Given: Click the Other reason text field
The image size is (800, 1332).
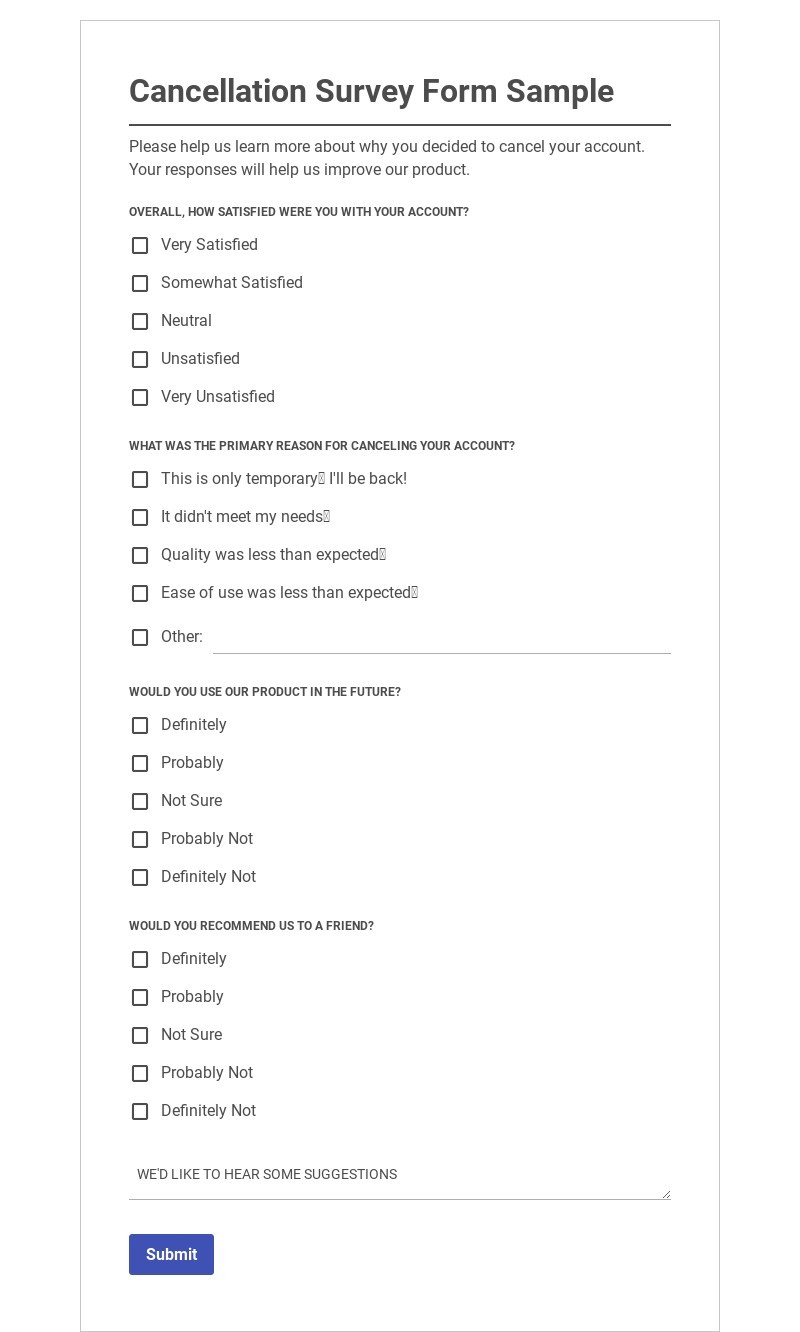Looking at the screenshot, I should [x=441, y=638].
